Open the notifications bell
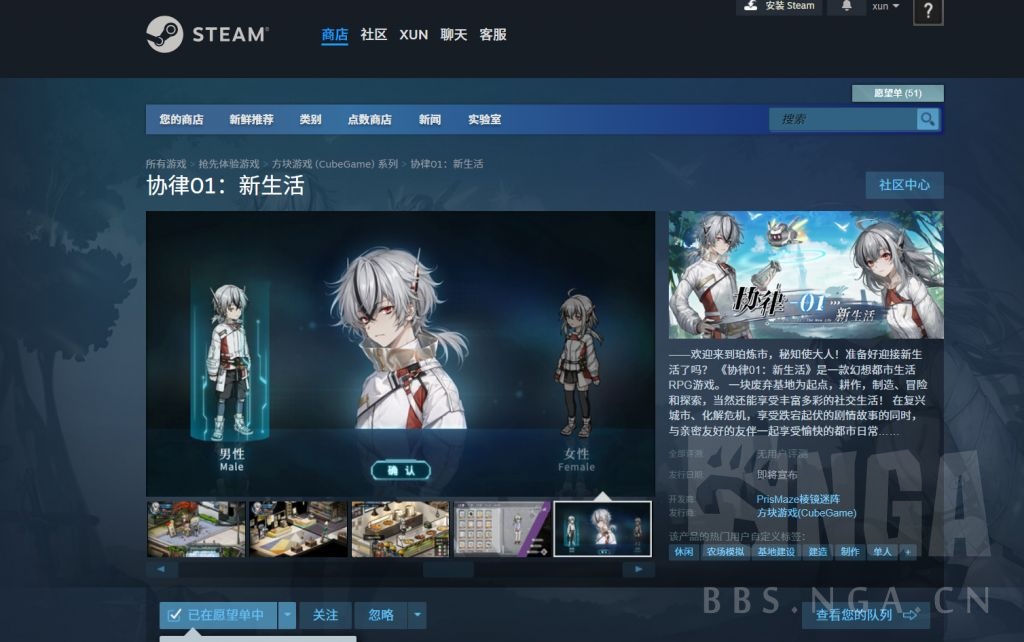Viewport: 1024px width, 642px height. (846, 6)
